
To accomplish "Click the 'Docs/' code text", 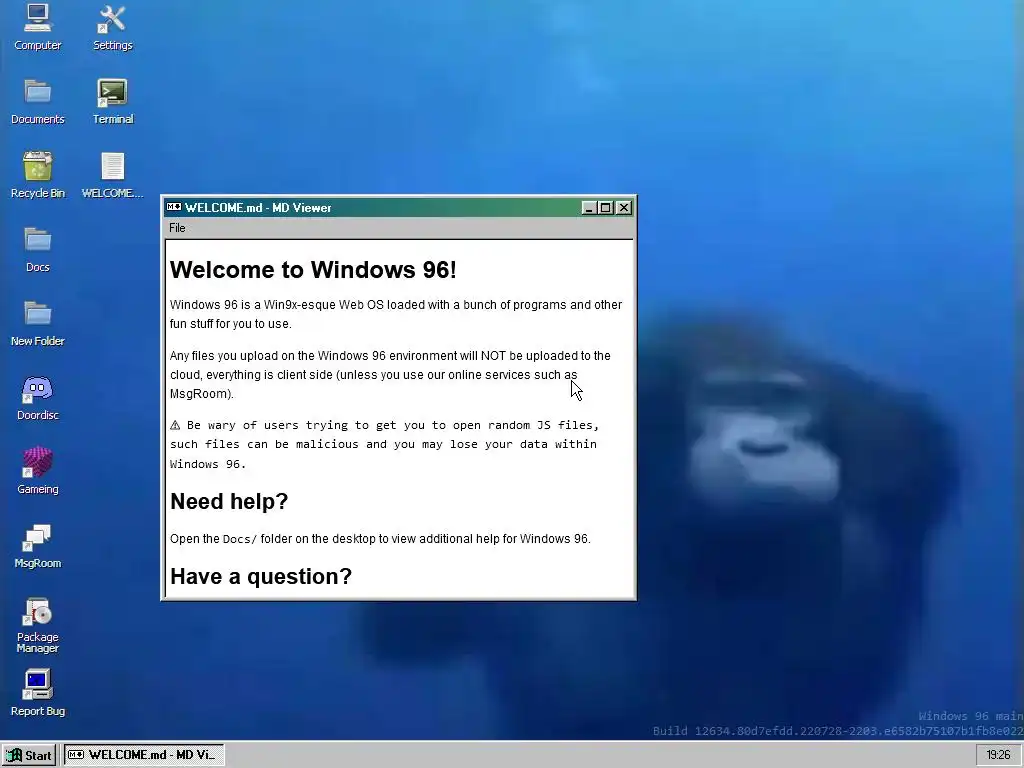I will [x=240, y=539].
